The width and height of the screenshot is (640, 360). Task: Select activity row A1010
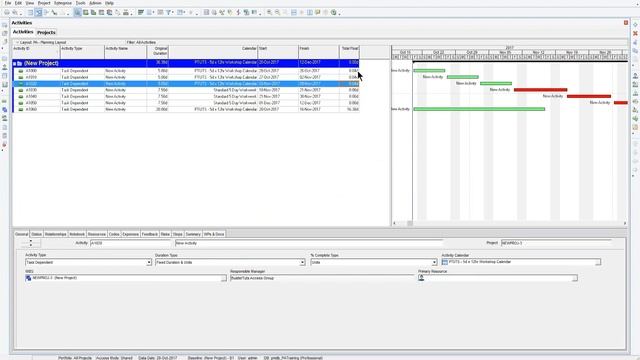pos(186,77)
